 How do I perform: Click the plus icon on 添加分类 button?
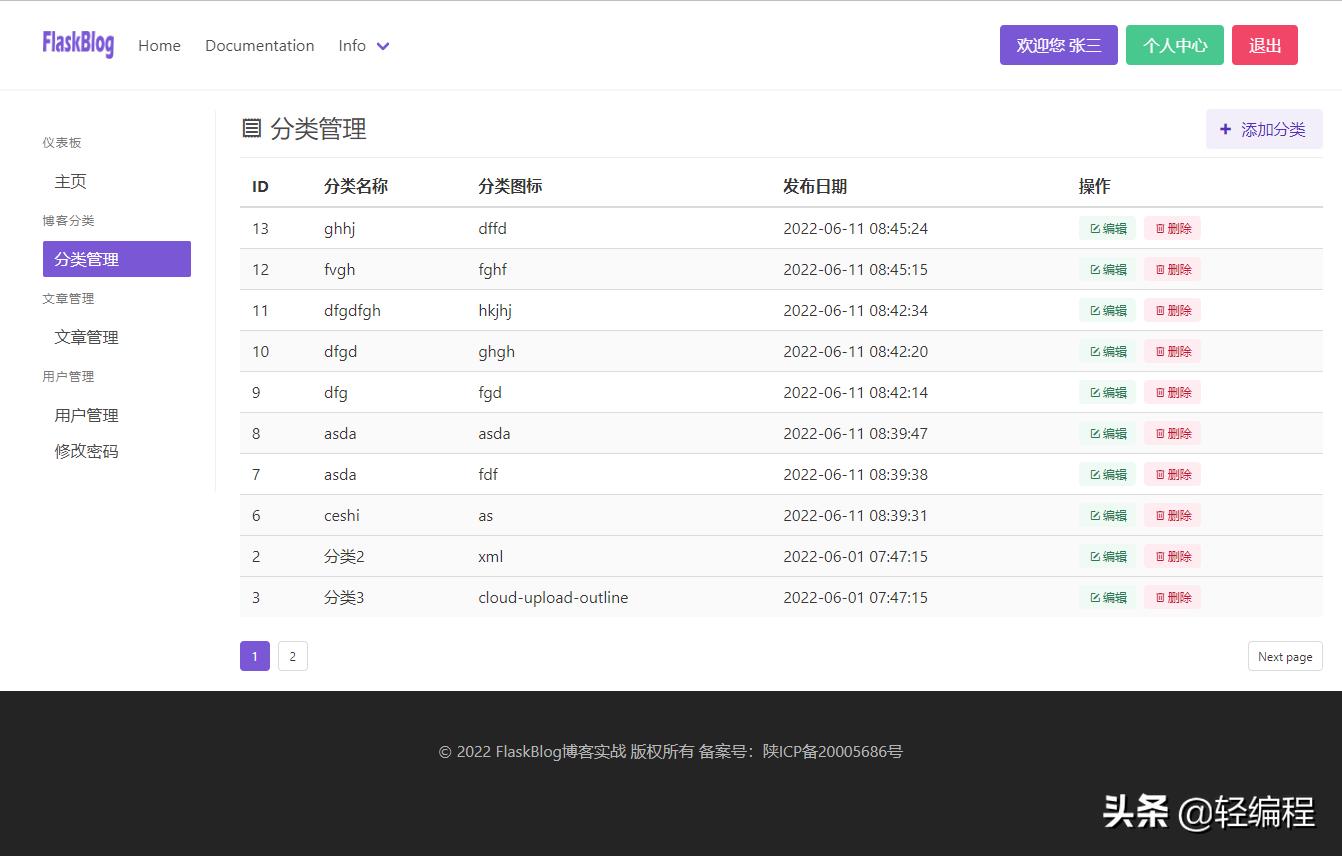(x=1225, y=128)
